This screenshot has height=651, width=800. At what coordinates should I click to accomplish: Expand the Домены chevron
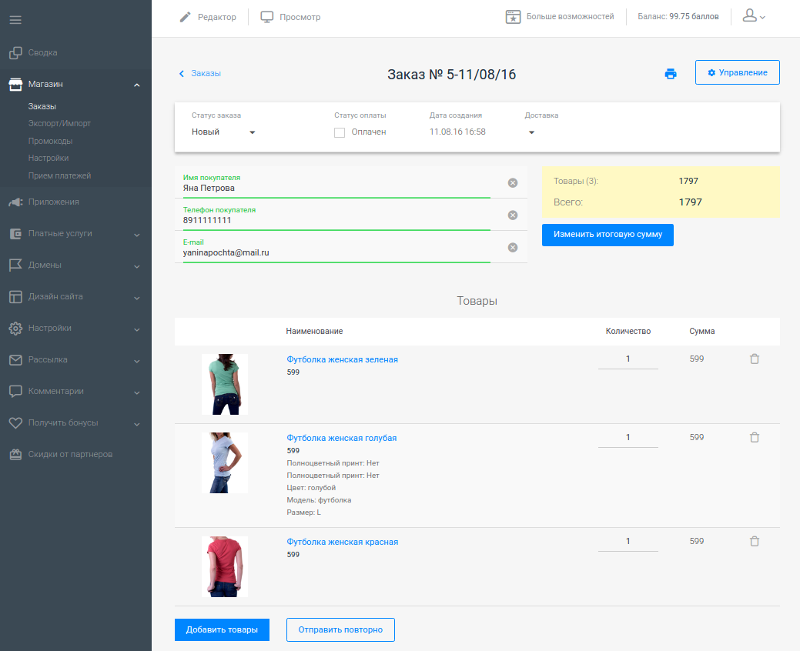(x=137, y=266)
